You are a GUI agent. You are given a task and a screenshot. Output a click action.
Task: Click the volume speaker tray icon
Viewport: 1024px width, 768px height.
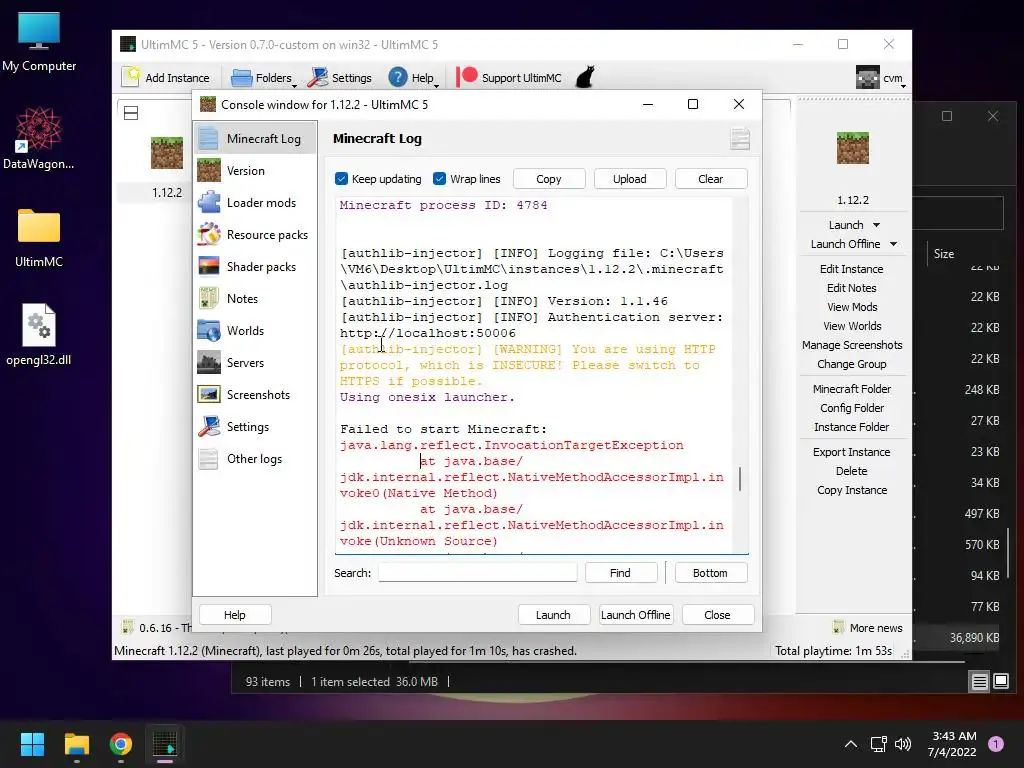[x=903, y=744]
